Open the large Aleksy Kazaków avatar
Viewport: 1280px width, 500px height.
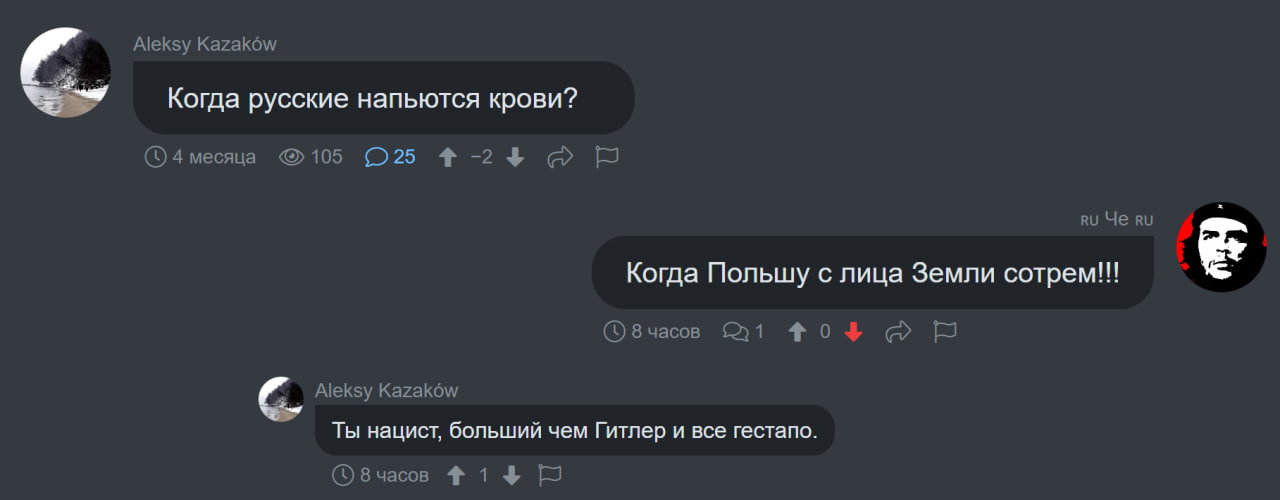66,72
